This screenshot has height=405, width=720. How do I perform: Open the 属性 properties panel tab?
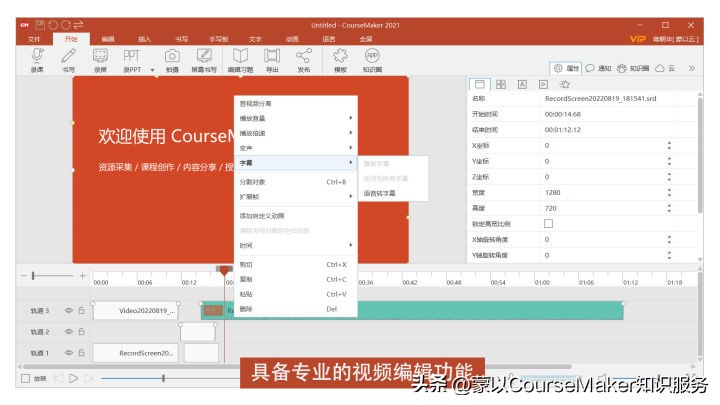566,68
